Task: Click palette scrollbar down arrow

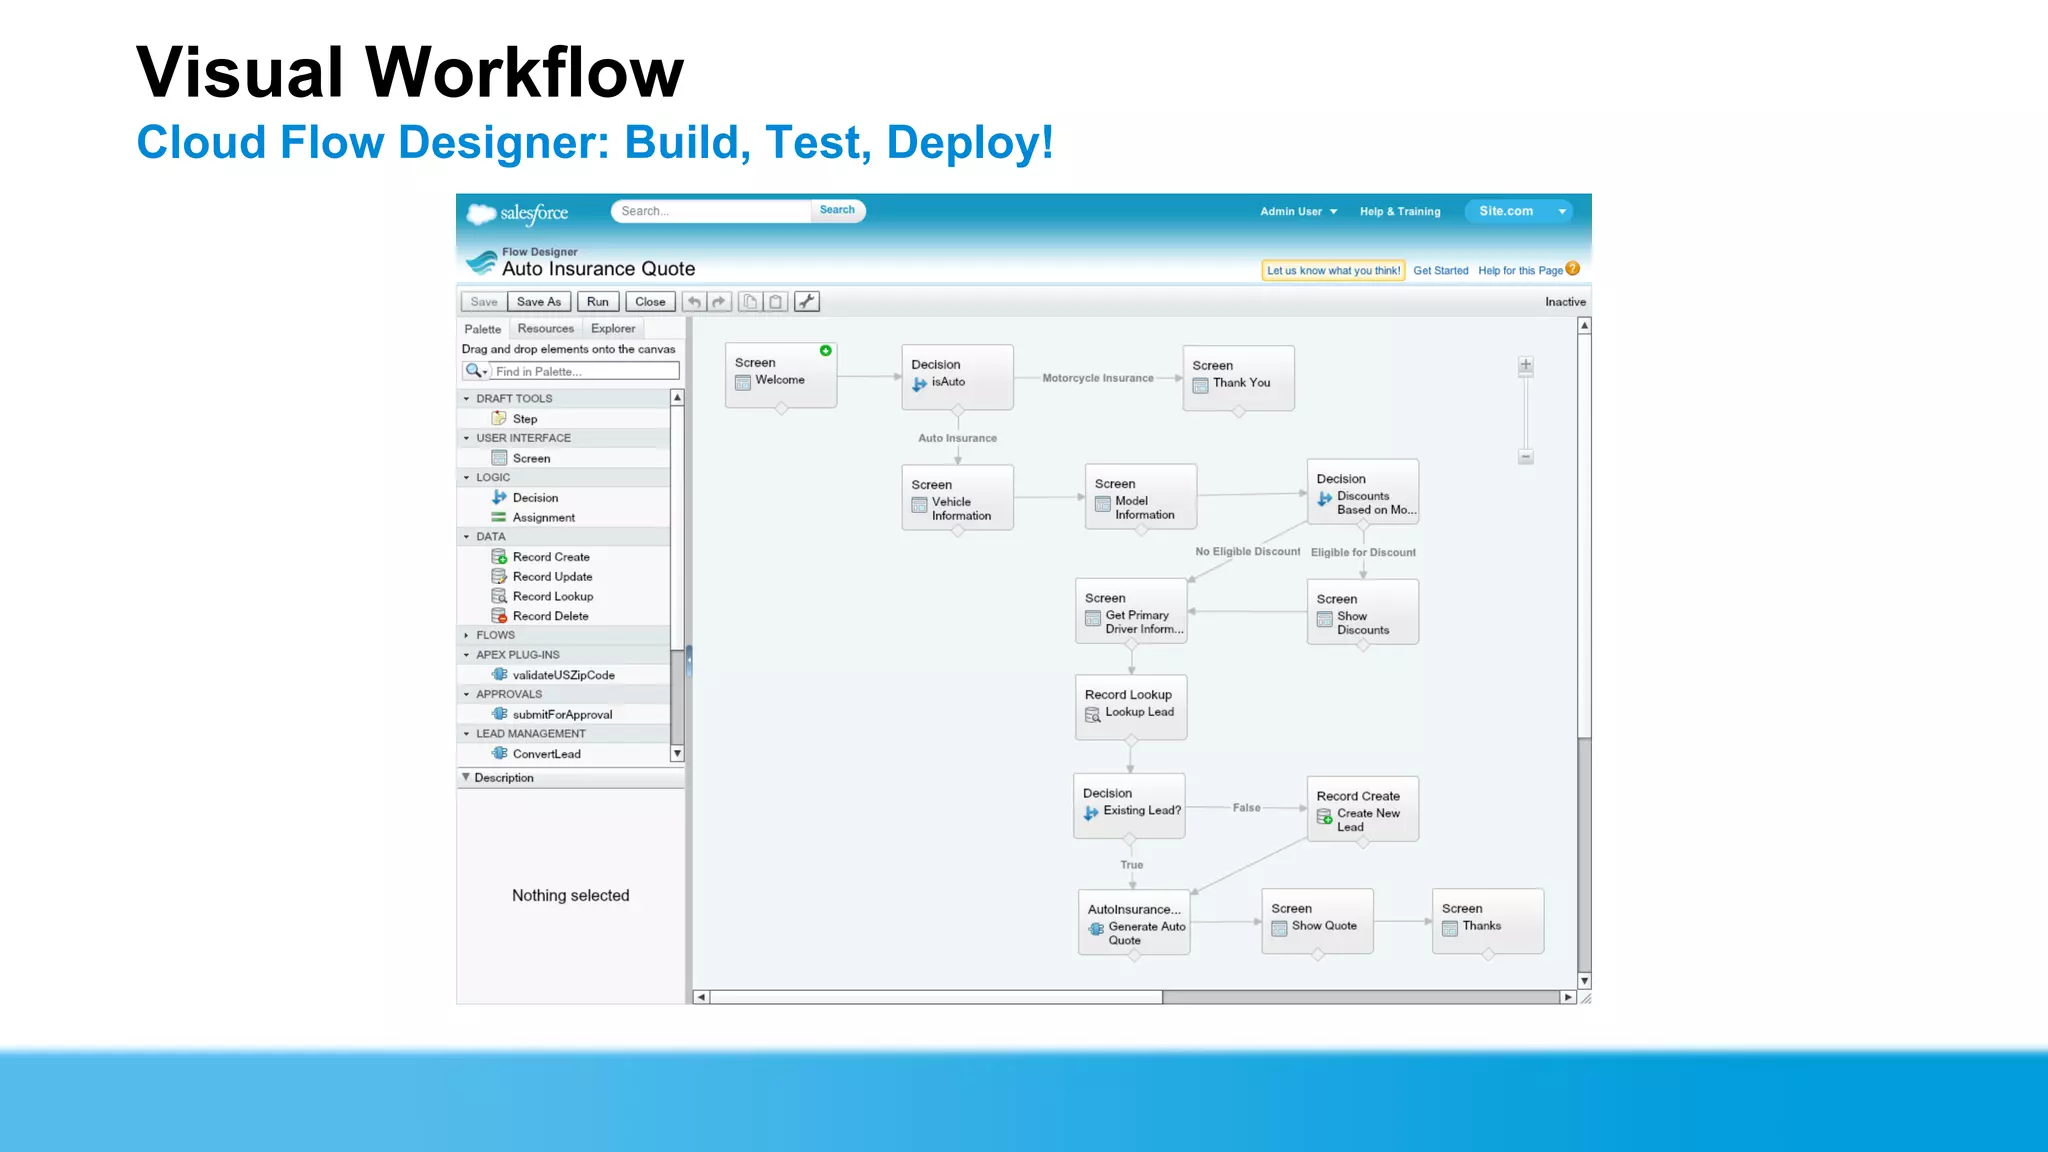Action: [x=677, y=753]
